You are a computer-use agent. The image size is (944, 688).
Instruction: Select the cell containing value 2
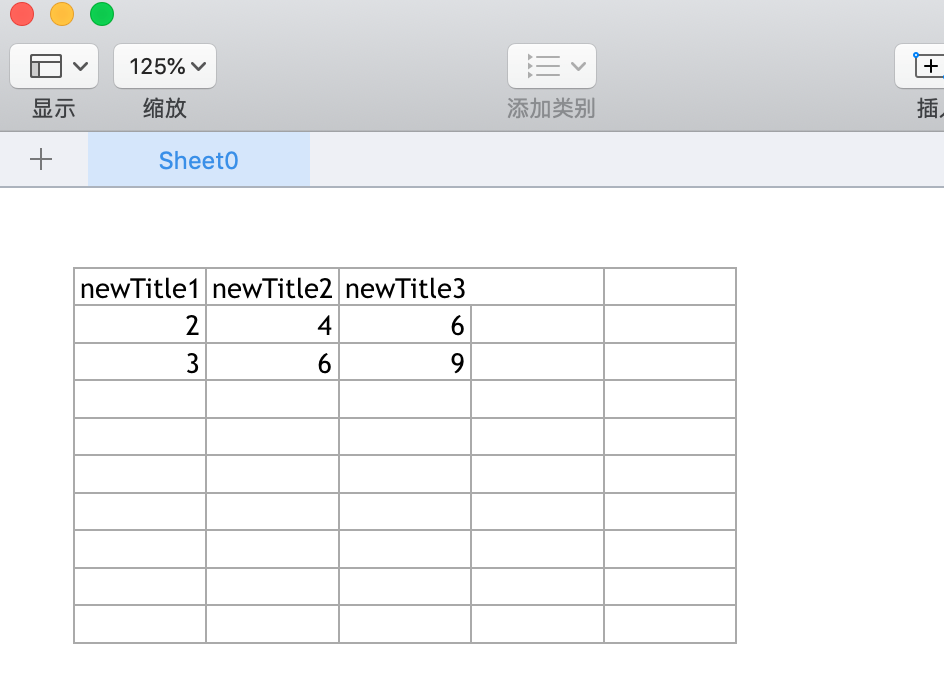coord(139,324)
